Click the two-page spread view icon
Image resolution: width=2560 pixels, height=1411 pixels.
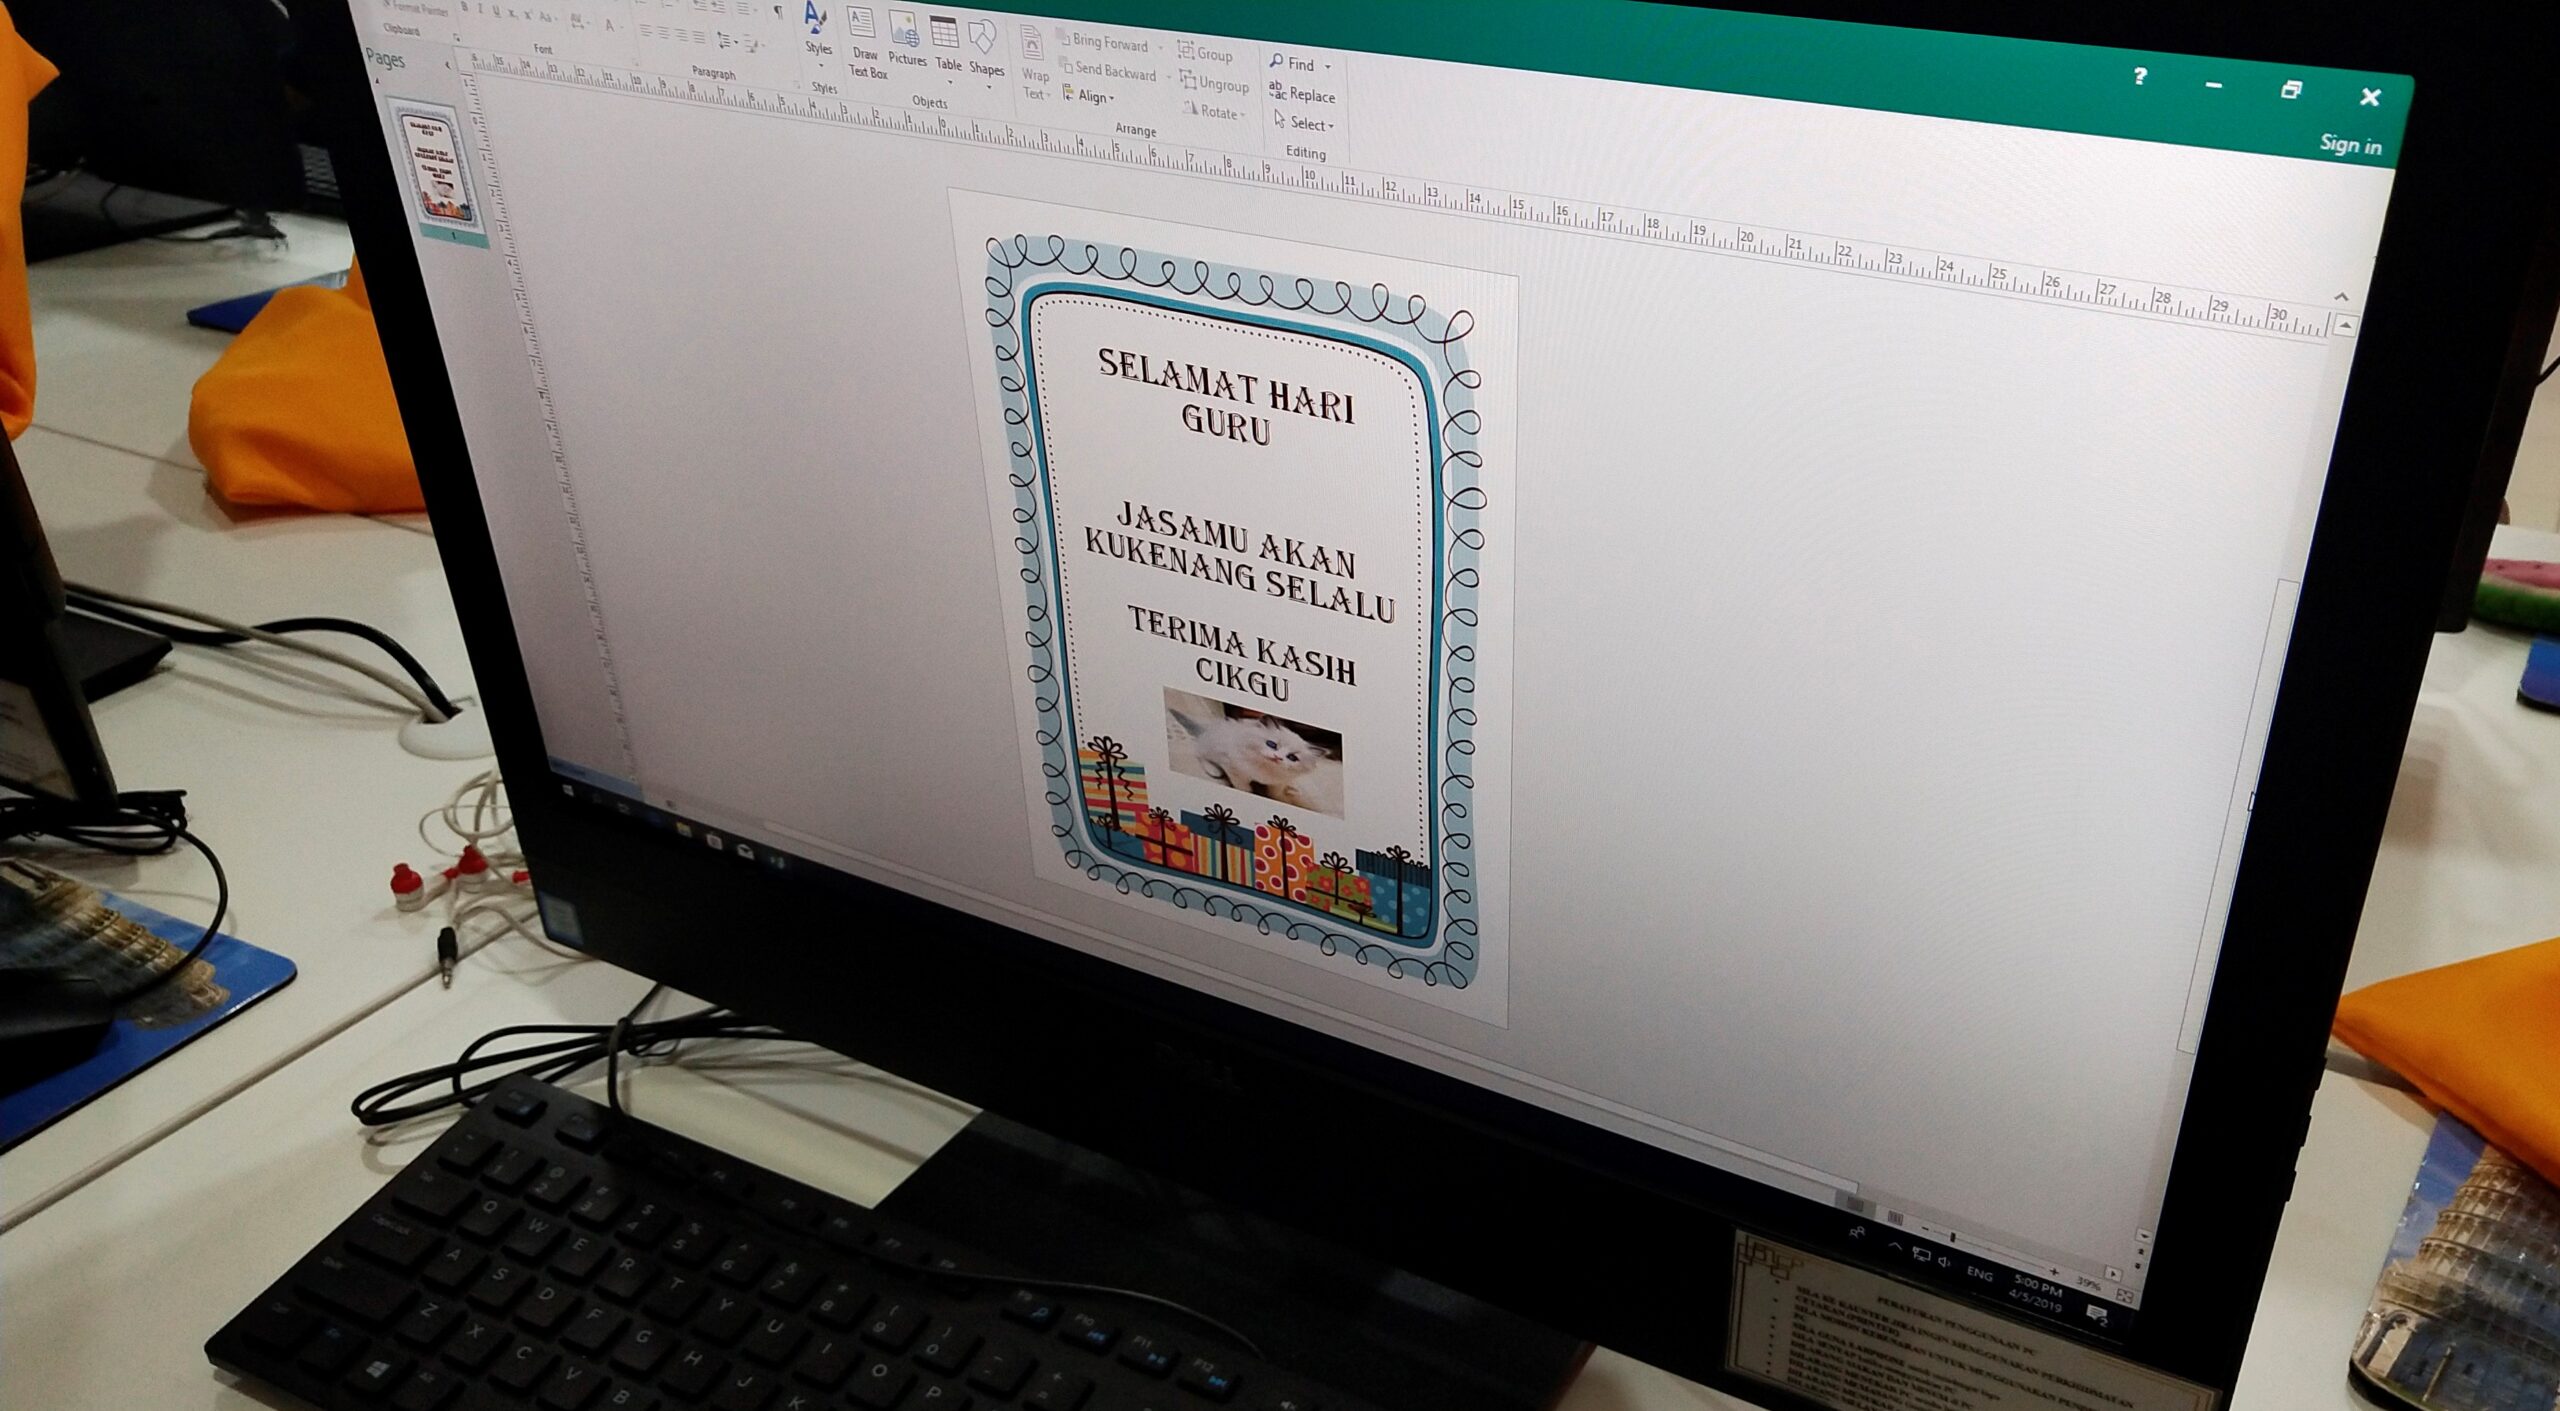point(1893,1217)
